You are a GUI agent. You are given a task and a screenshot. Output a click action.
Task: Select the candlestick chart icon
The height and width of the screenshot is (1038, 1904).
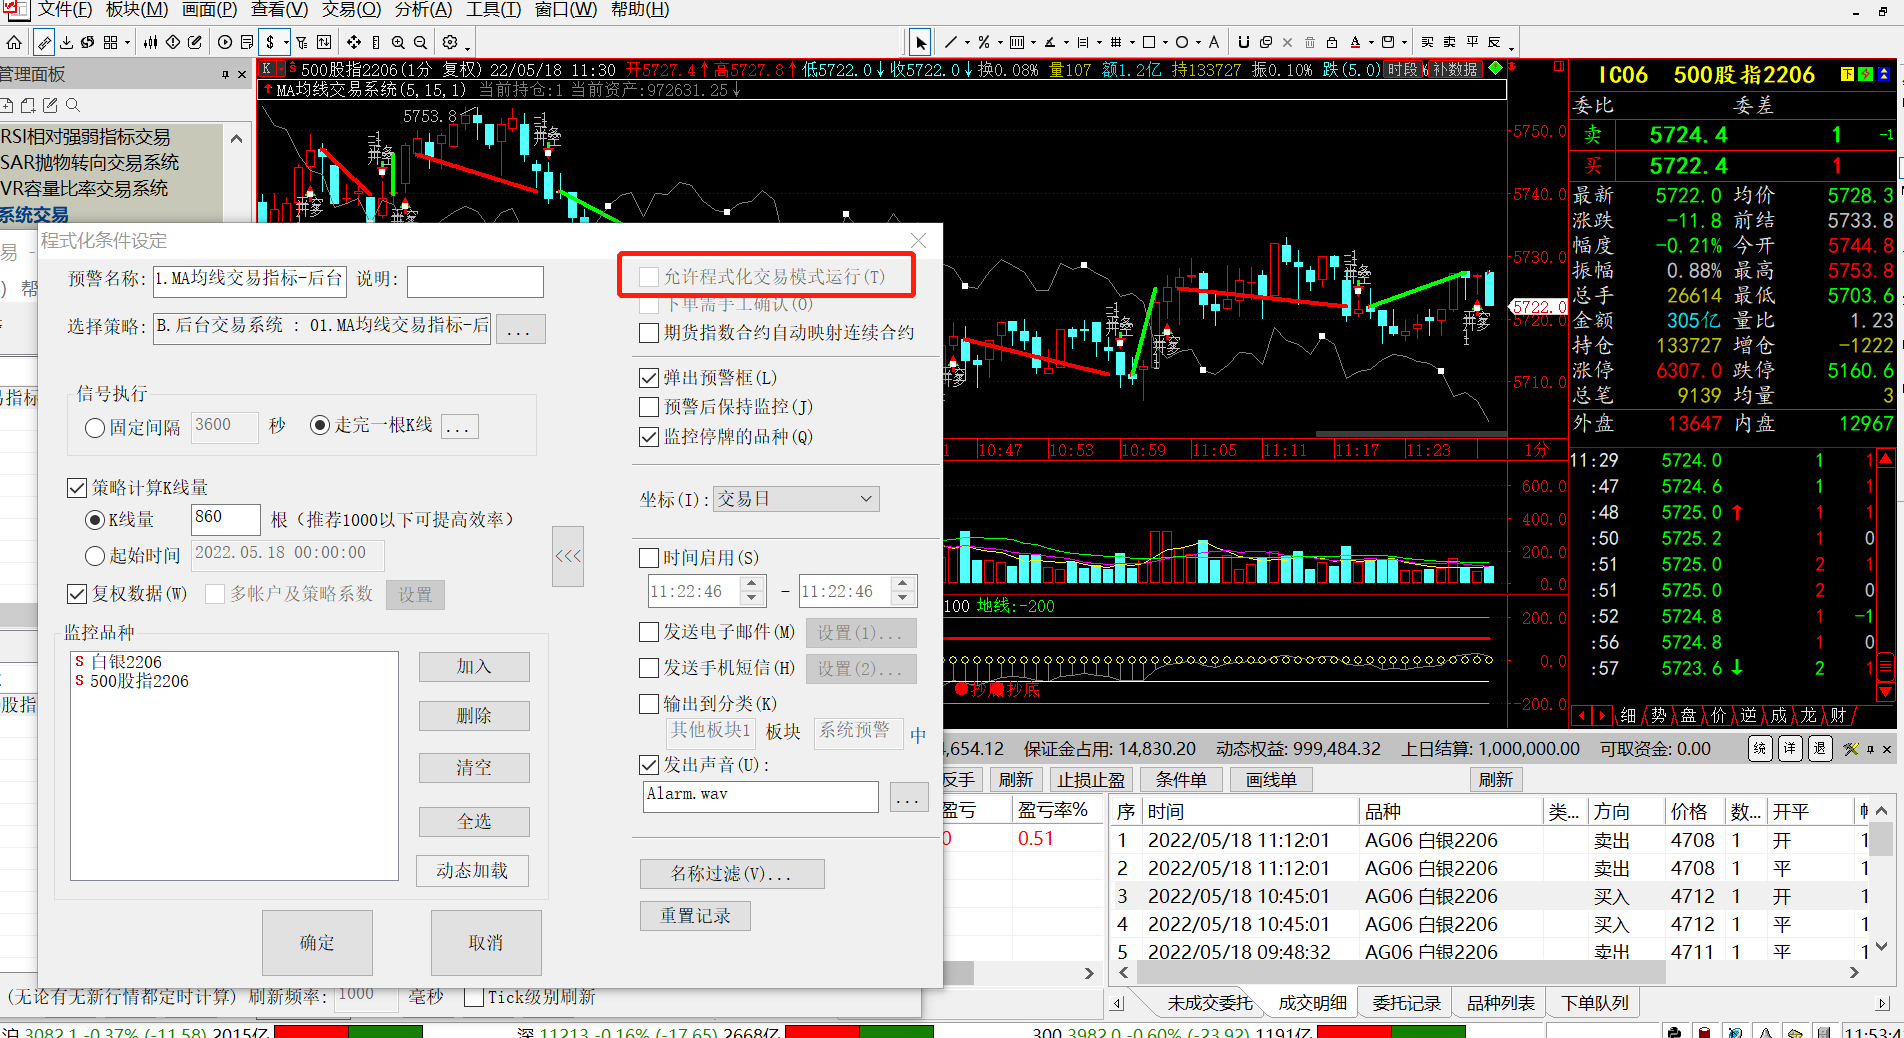[x=150, y=42]
